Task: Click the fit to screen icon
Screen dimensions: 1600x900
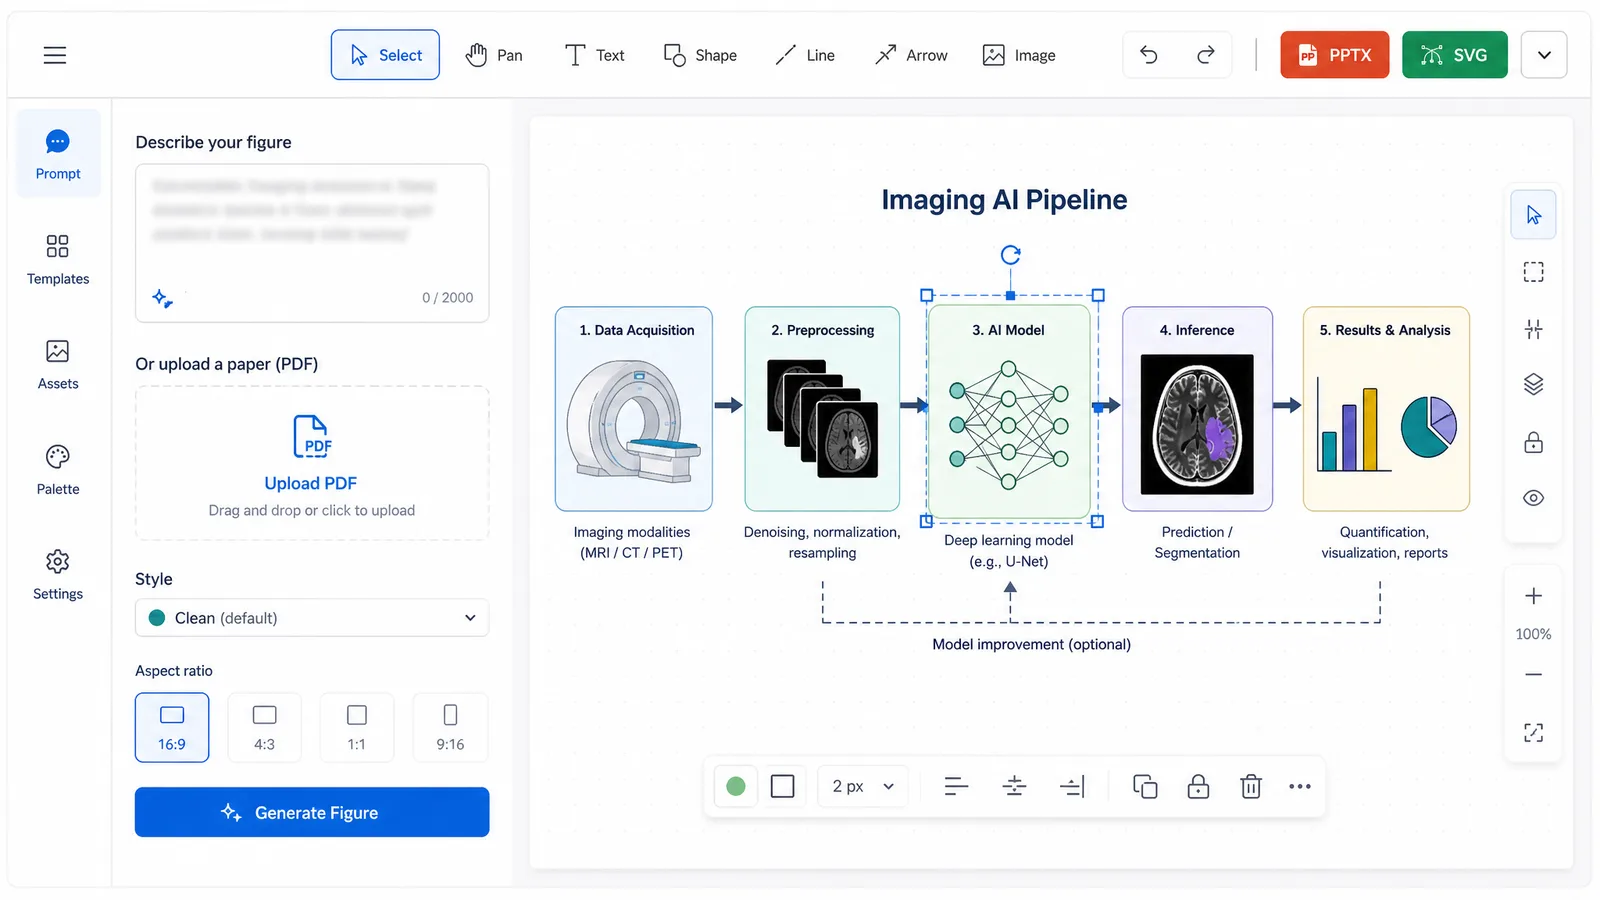Action: tap(1533, 733)
